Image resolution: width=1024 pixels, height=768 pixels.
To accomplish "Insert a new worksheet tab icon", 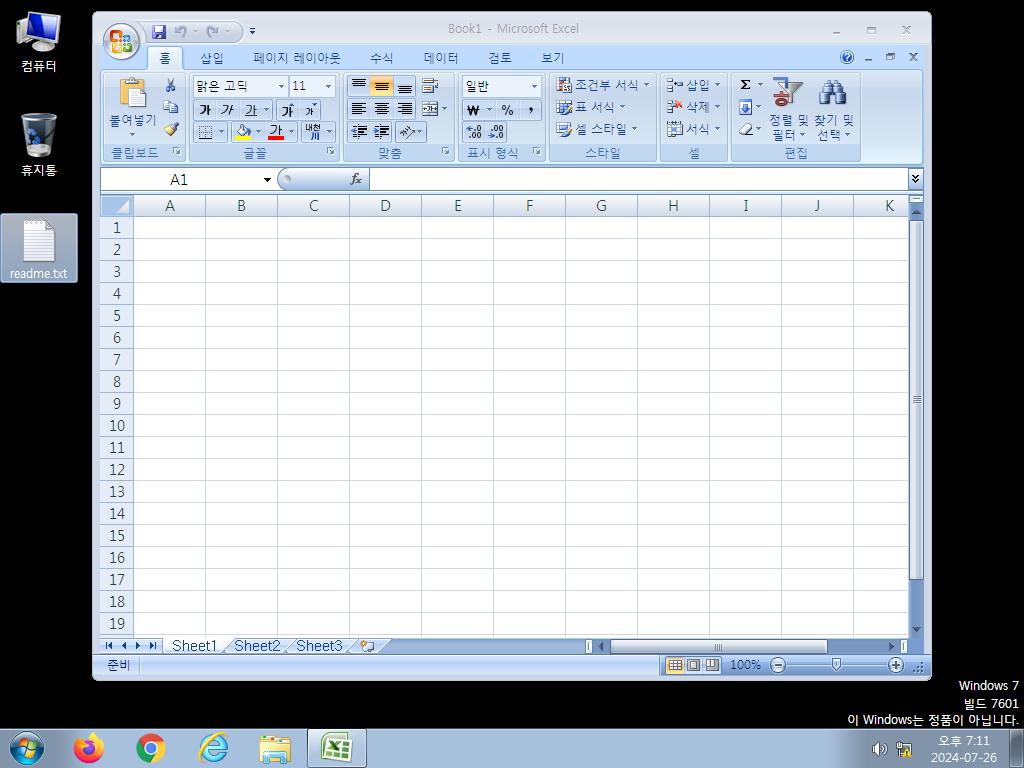I will pos(368,646).
